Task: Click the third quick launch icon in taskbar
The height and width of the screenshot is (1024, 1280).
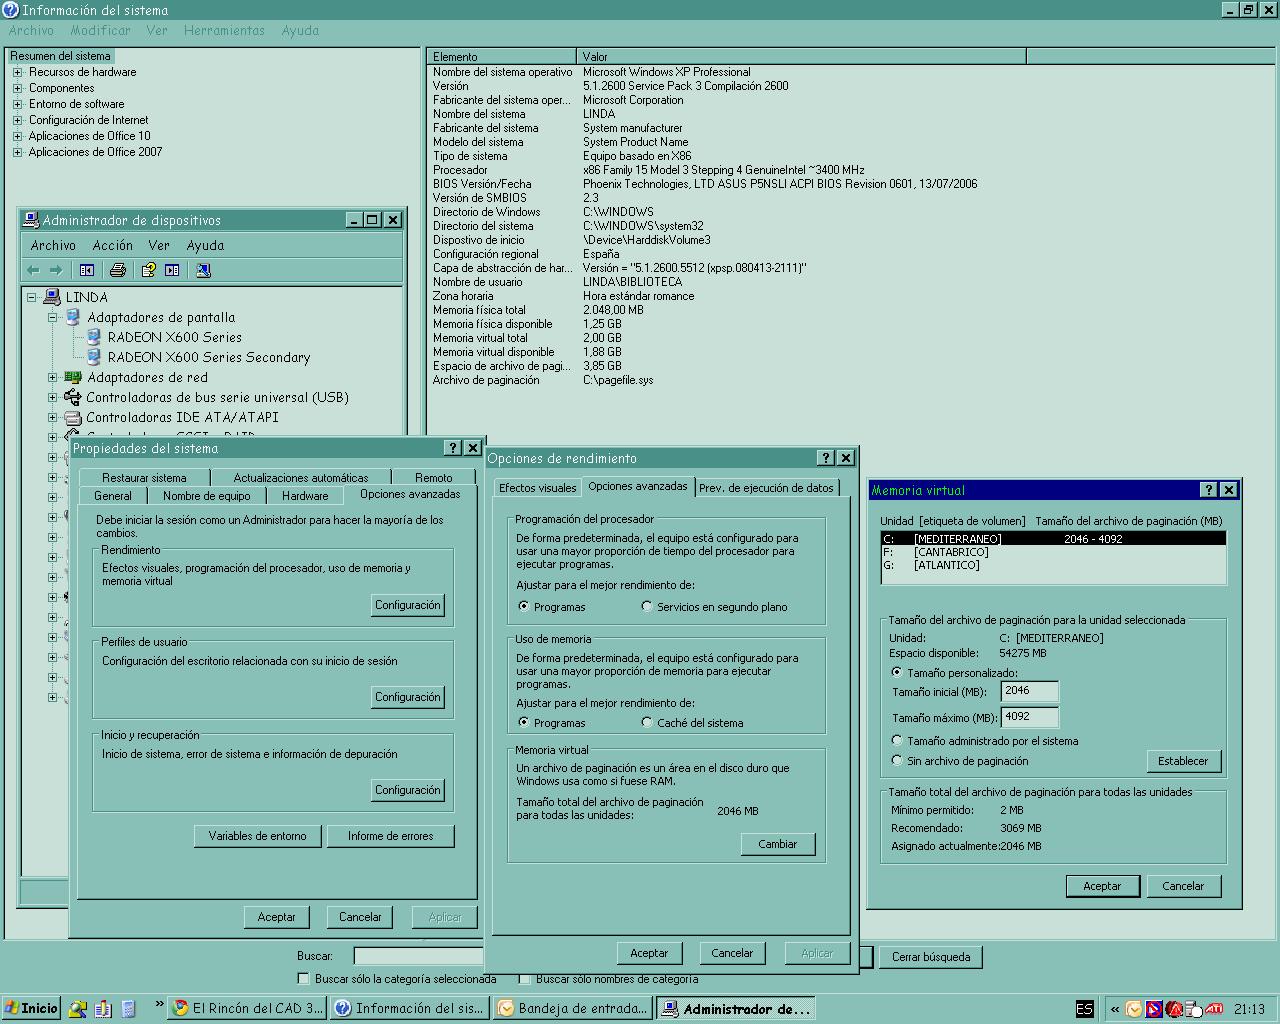Action: point(128,1009)
